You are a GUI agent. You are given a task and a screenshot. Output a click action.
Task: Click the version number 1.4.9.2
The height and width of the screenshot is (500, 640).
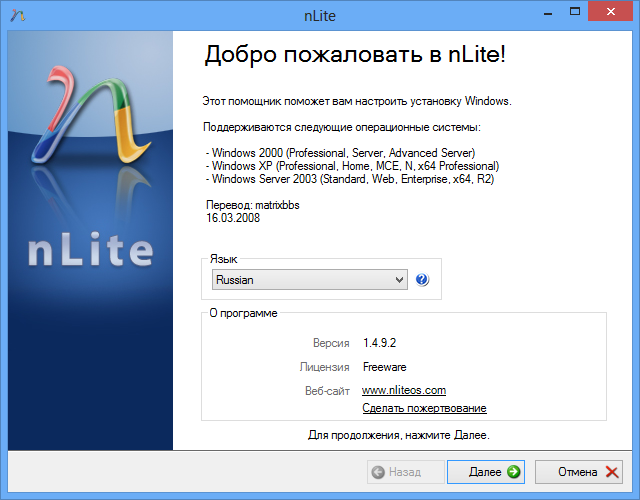pos(380,343)
